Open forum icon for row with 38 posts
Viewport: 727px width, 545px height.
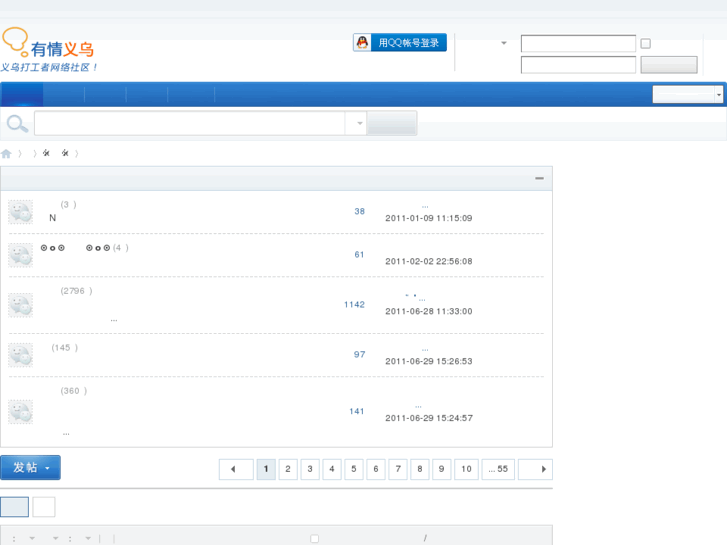click(x=20, y=212)
